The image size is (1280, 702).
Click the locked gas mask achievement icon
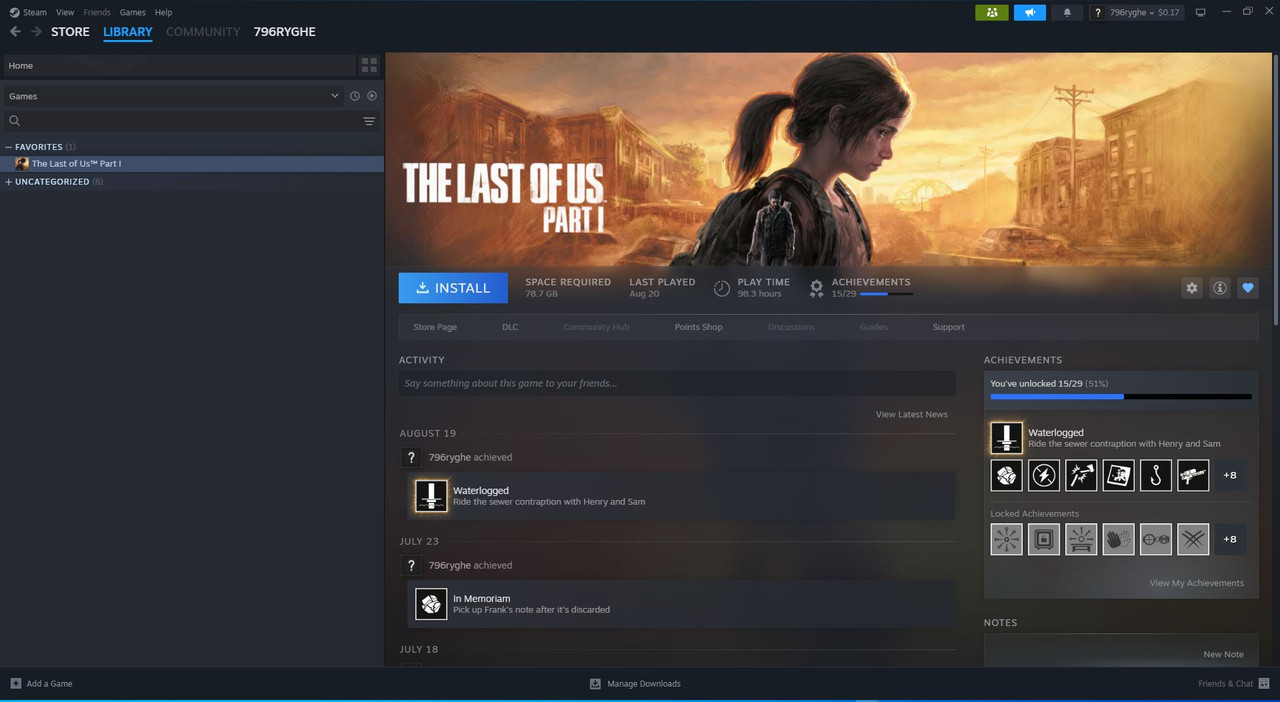pos(1155,539)
